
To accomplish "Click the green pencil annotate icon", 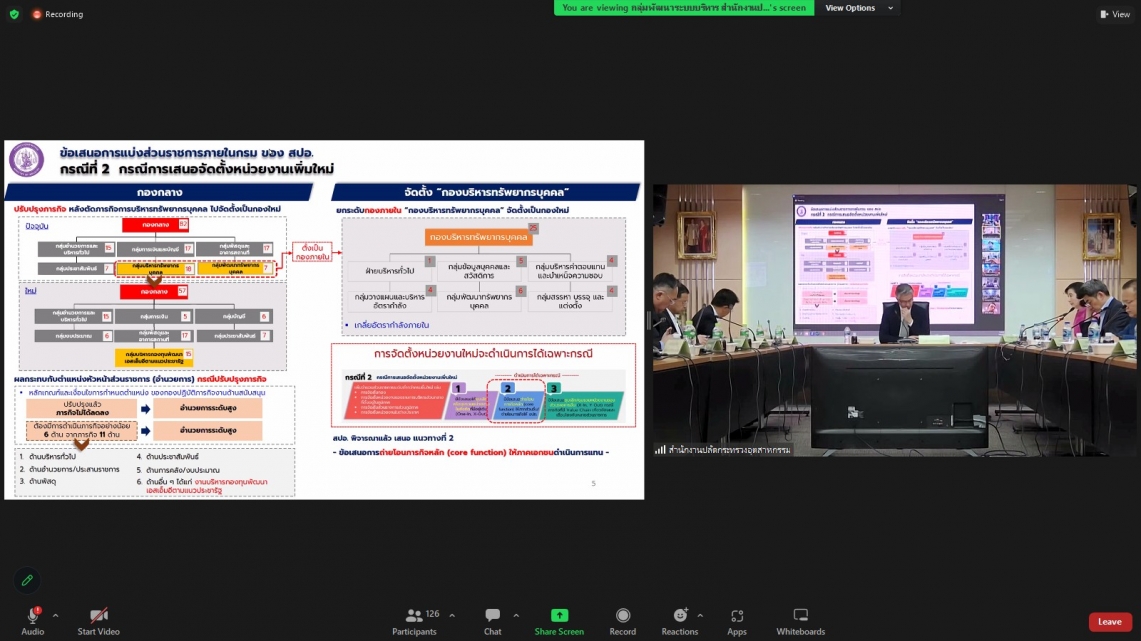I will point(27,581).
